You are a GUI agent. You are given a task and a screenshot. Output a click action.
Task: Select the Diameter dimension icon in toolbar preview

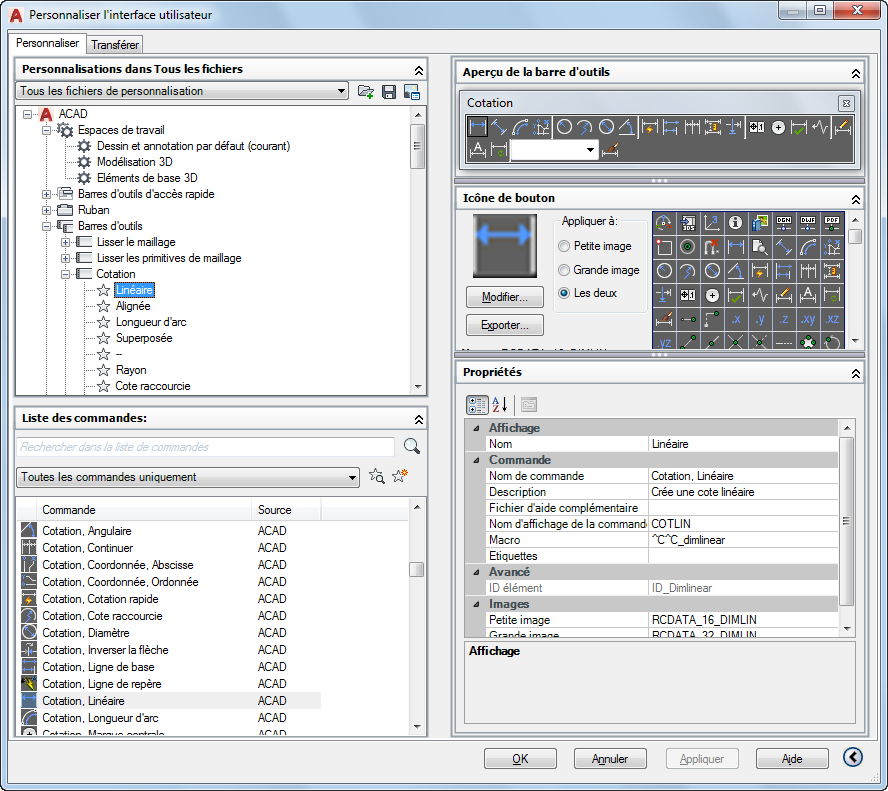click(606, 127)
